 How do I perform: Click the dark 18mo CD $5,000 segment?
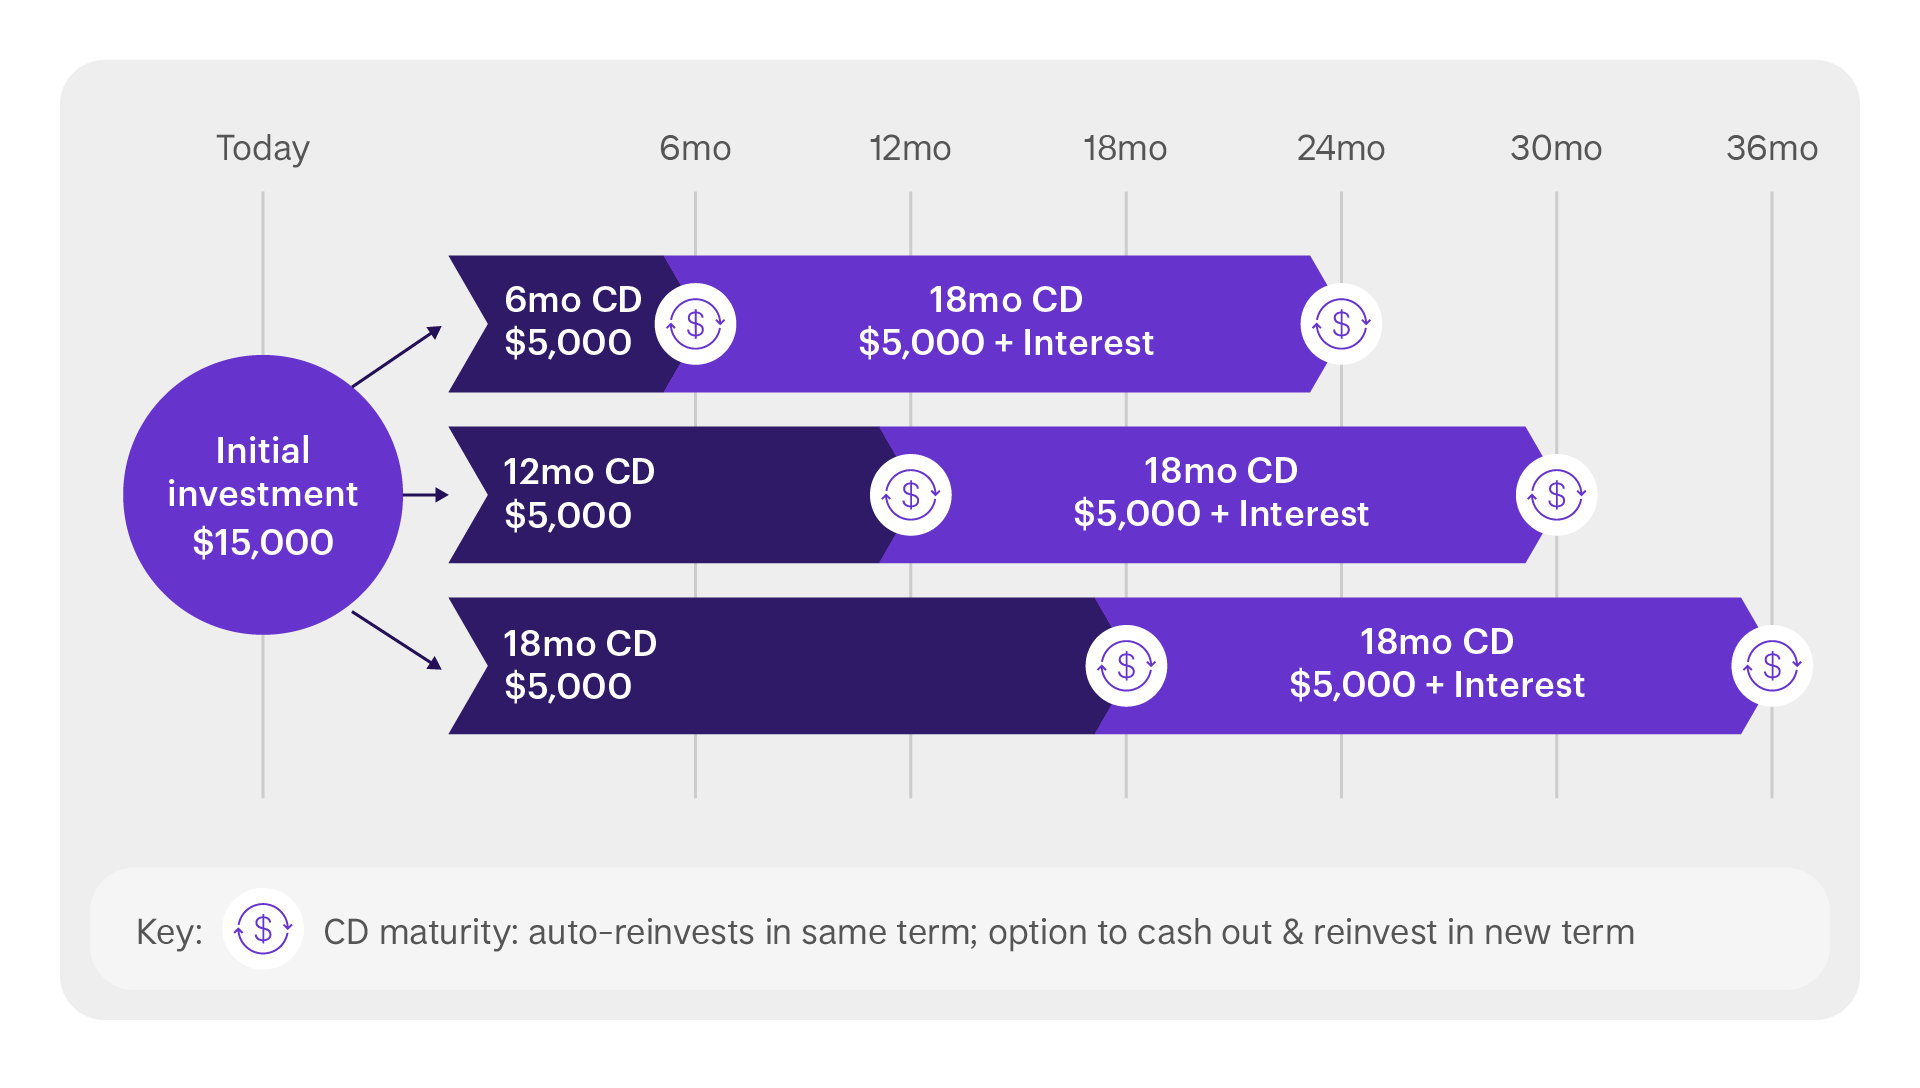click(780, 666)
